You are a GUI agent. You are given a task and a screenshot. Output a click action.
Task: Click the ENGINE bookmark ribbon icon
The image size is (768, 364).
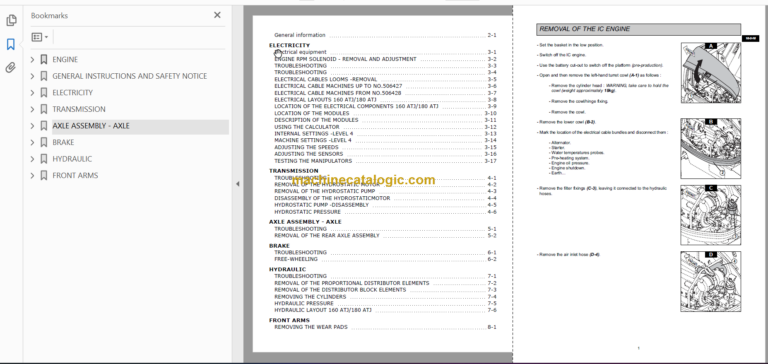coord(44,60)
